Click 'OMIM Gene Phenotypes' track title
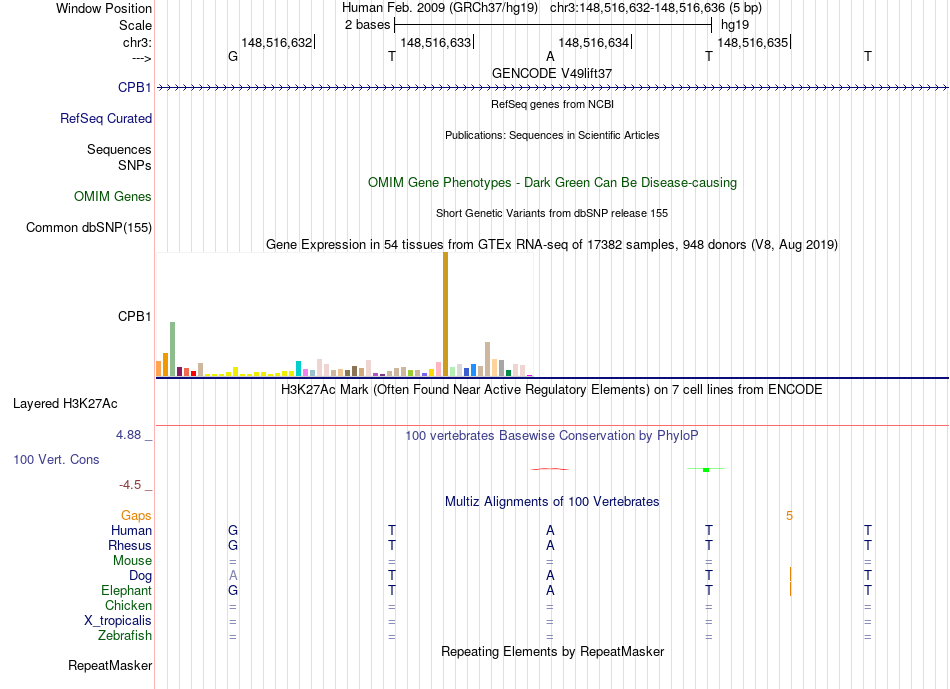This screenshot has height=689, width=950. (552, 182)
